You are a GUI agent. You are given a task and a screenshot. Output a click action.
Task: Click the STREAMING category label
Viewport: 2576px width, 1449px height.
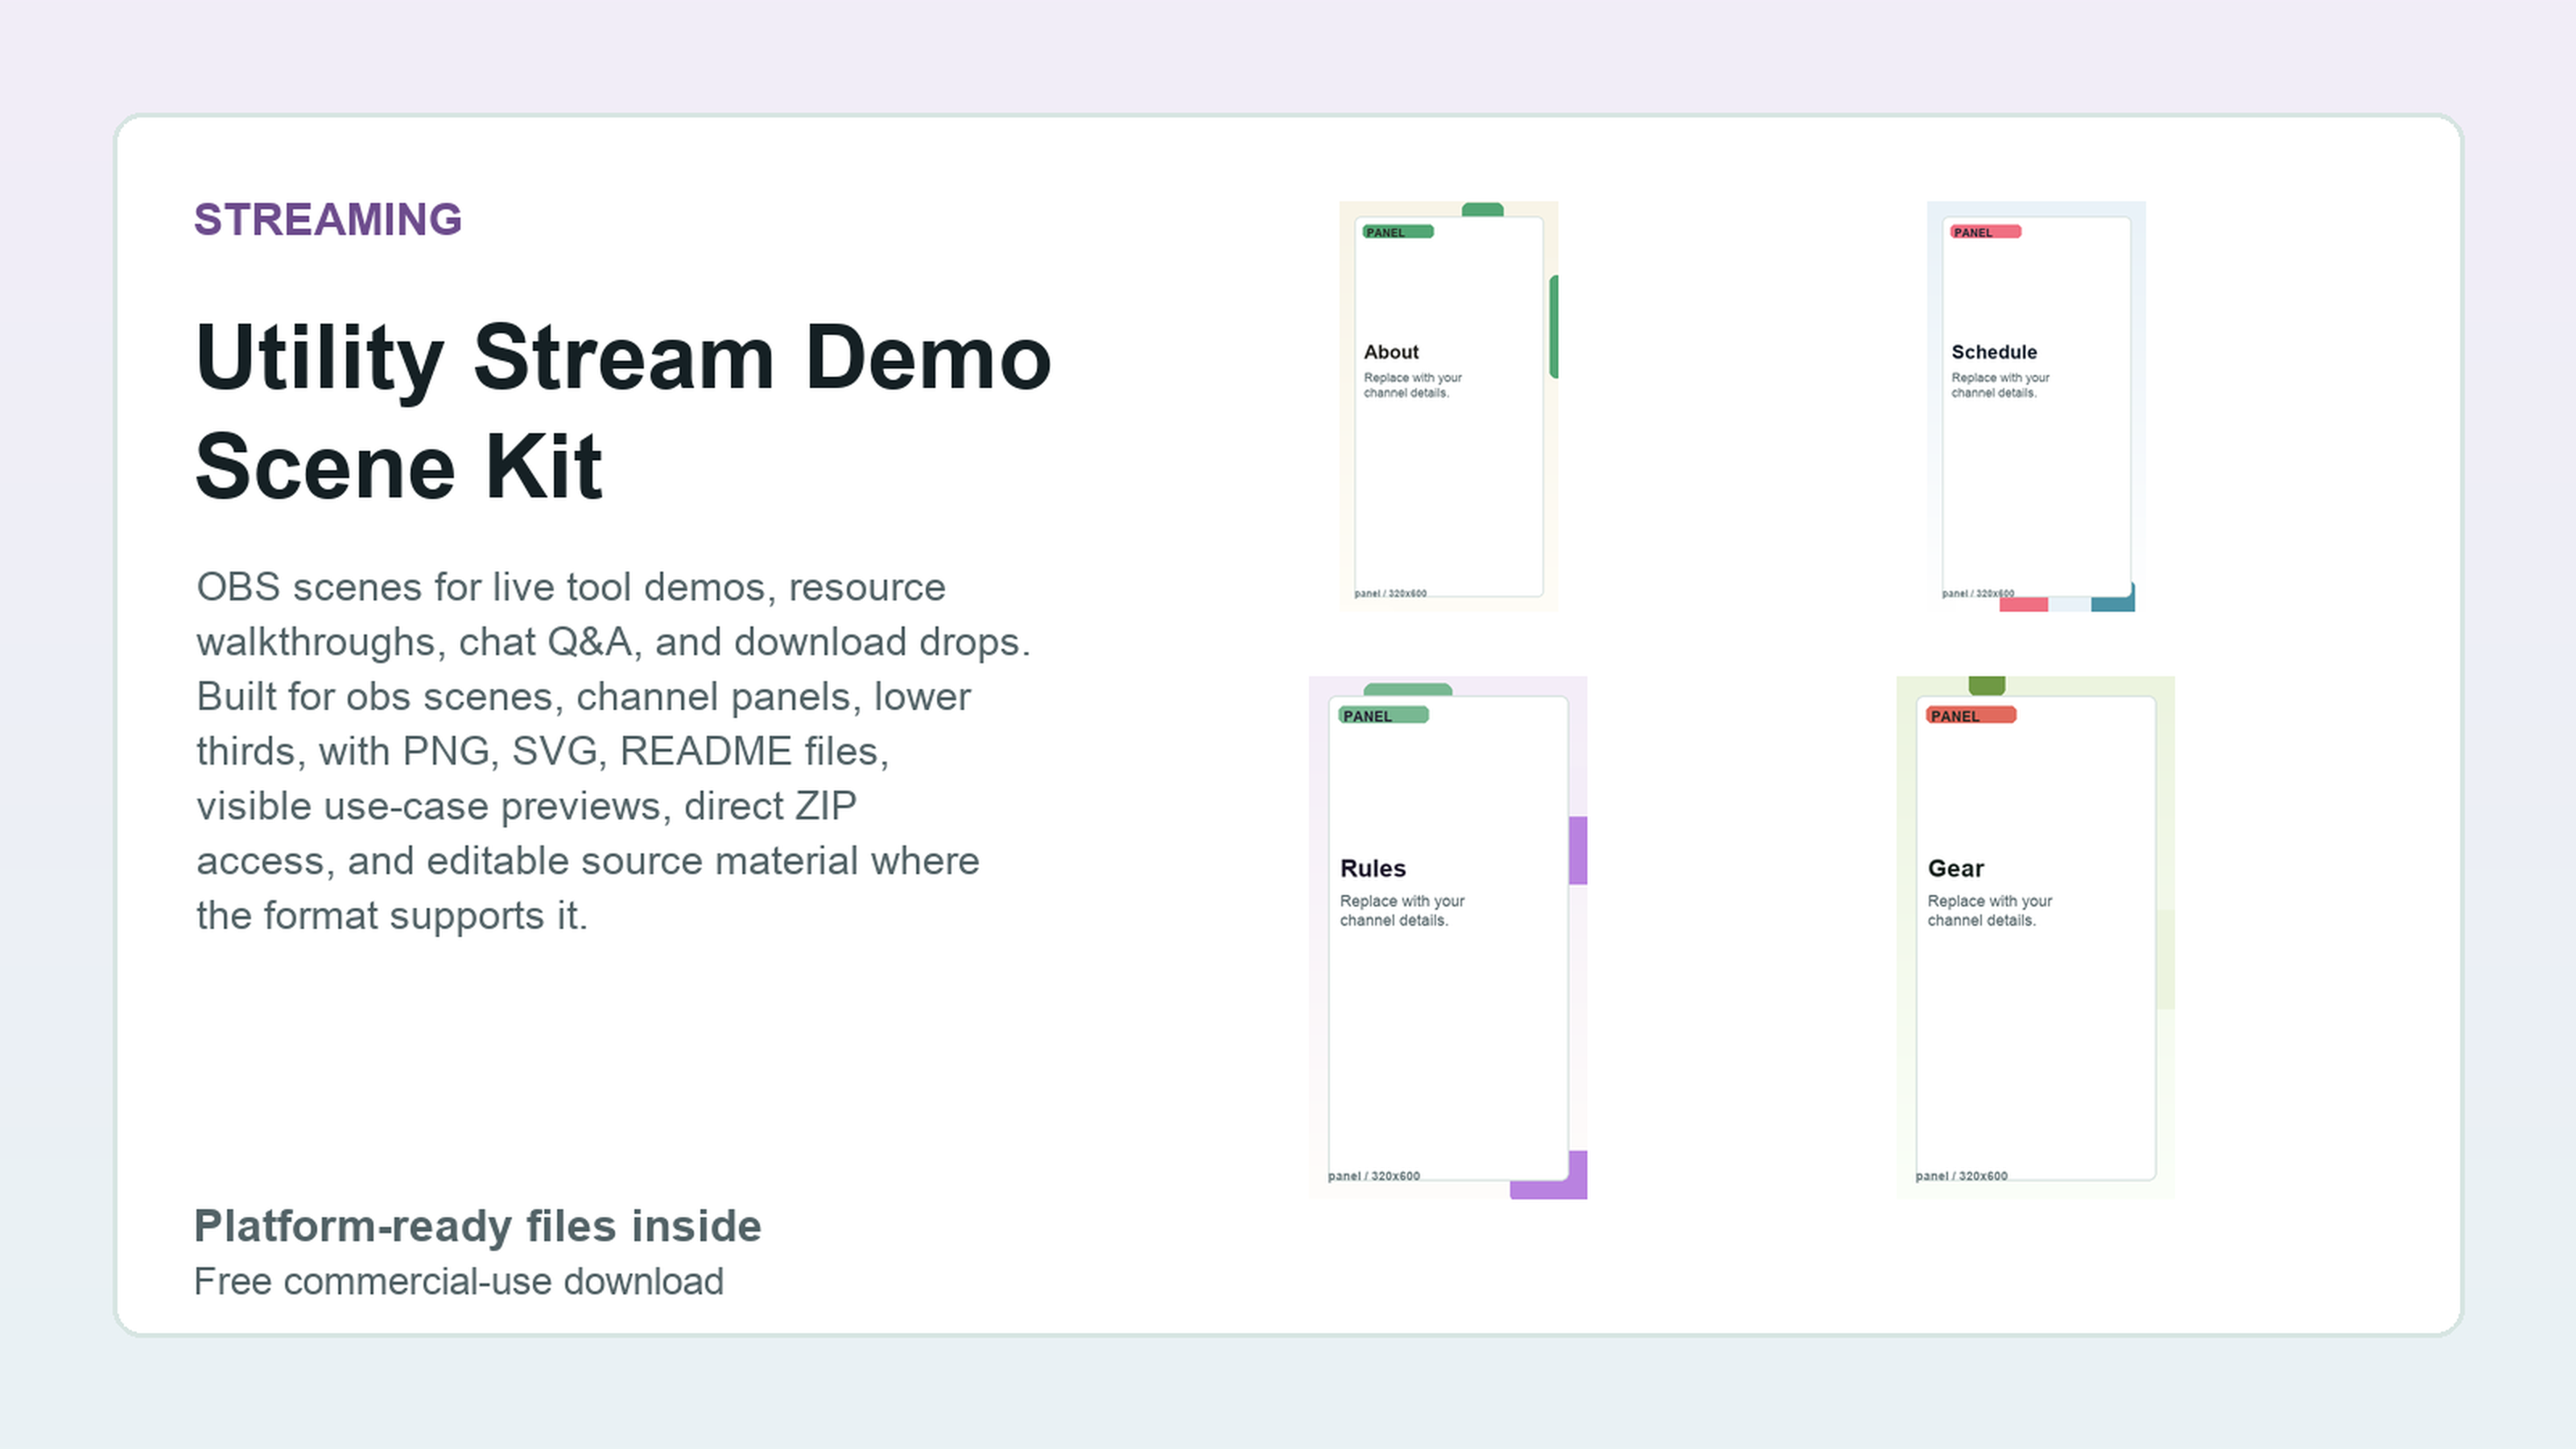tap(328, 219)
